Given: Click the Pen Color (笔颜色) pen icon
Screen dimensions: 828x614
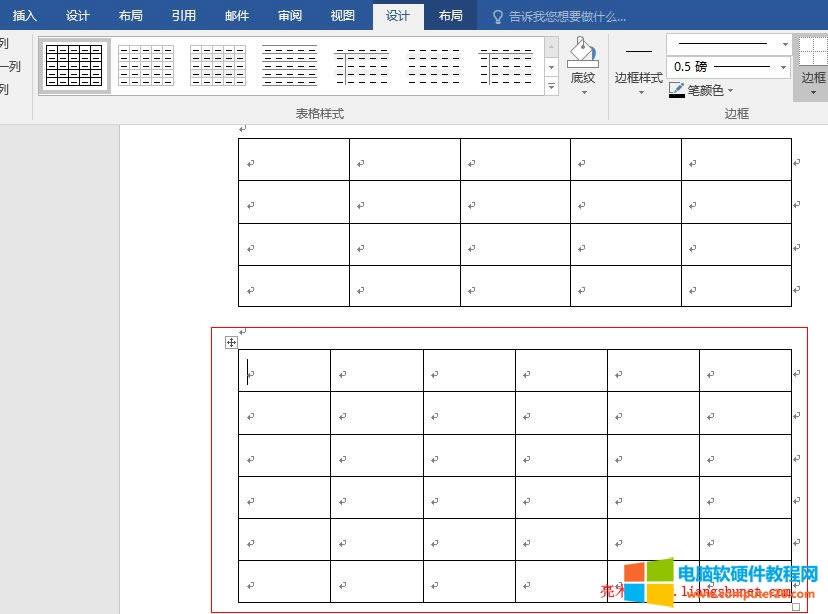Looking at the screenshot, I should (677, 90).
